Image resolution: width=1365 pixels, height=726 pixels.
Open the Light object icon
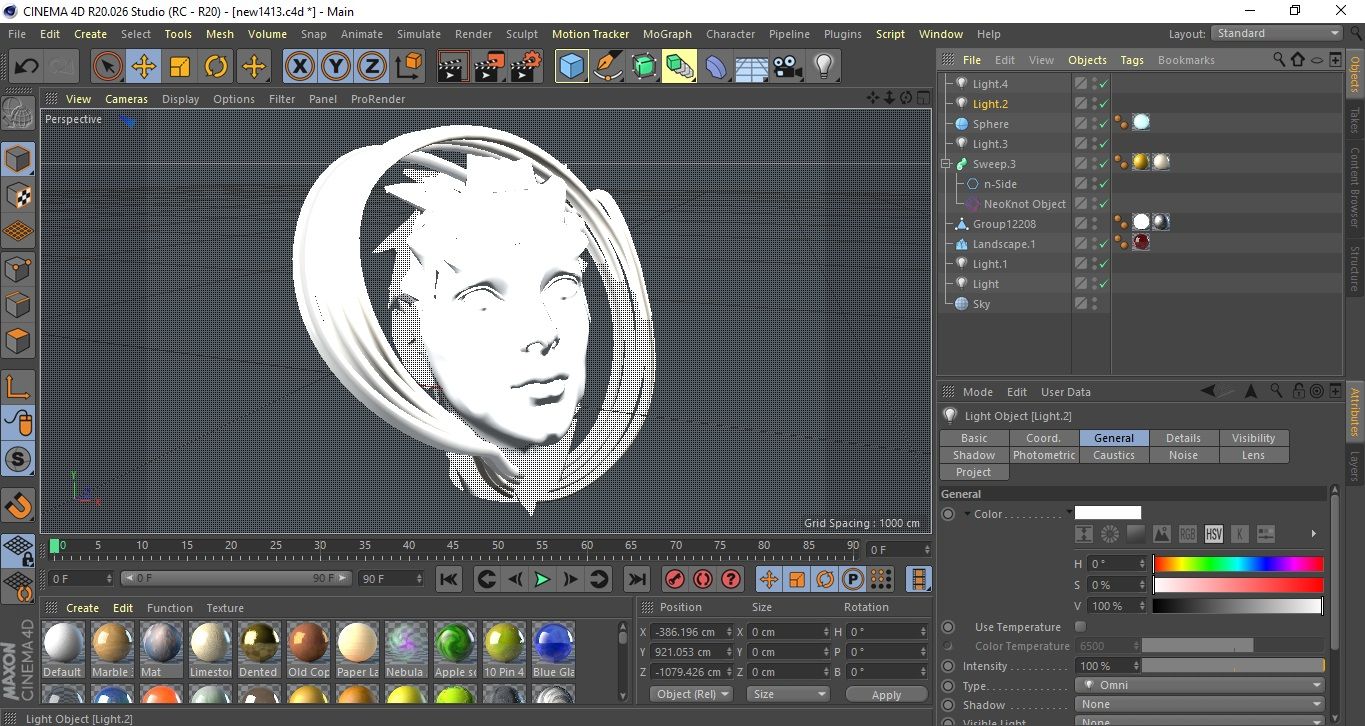823,67
